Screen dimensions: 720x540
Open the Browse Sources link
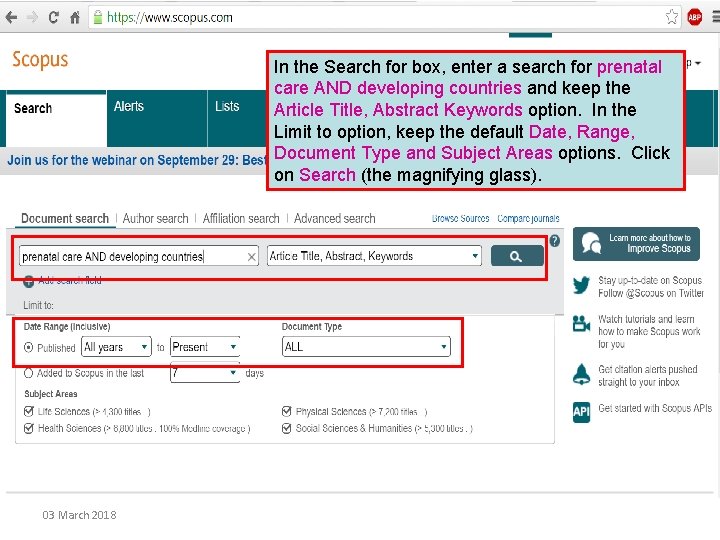461,219
